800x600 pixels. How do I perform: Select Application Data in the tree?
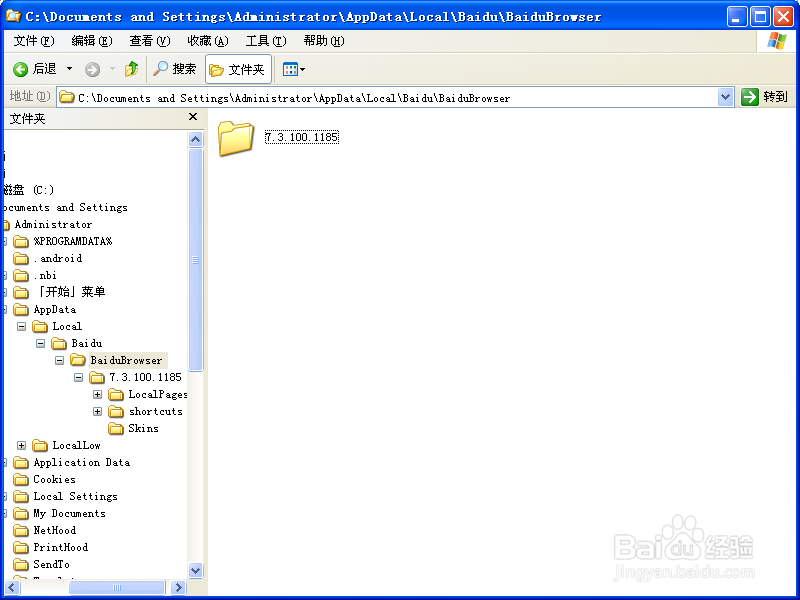point(82,463)
